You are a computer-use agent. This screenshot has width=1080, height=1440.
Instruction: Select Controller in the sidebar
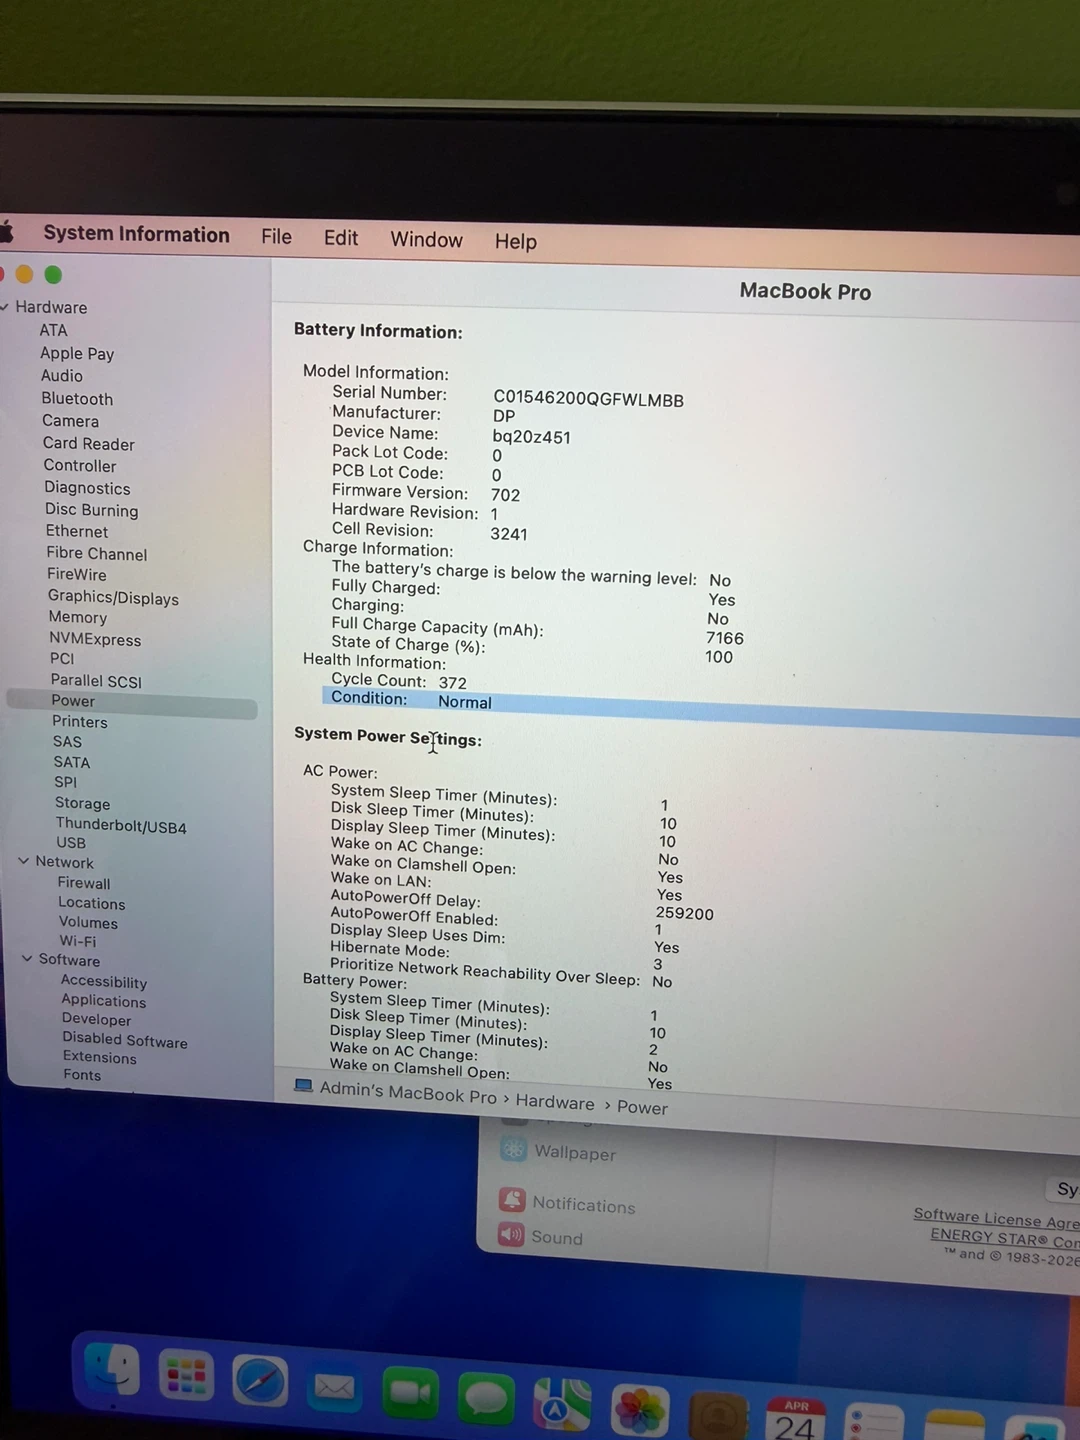[x=79, y=465]
